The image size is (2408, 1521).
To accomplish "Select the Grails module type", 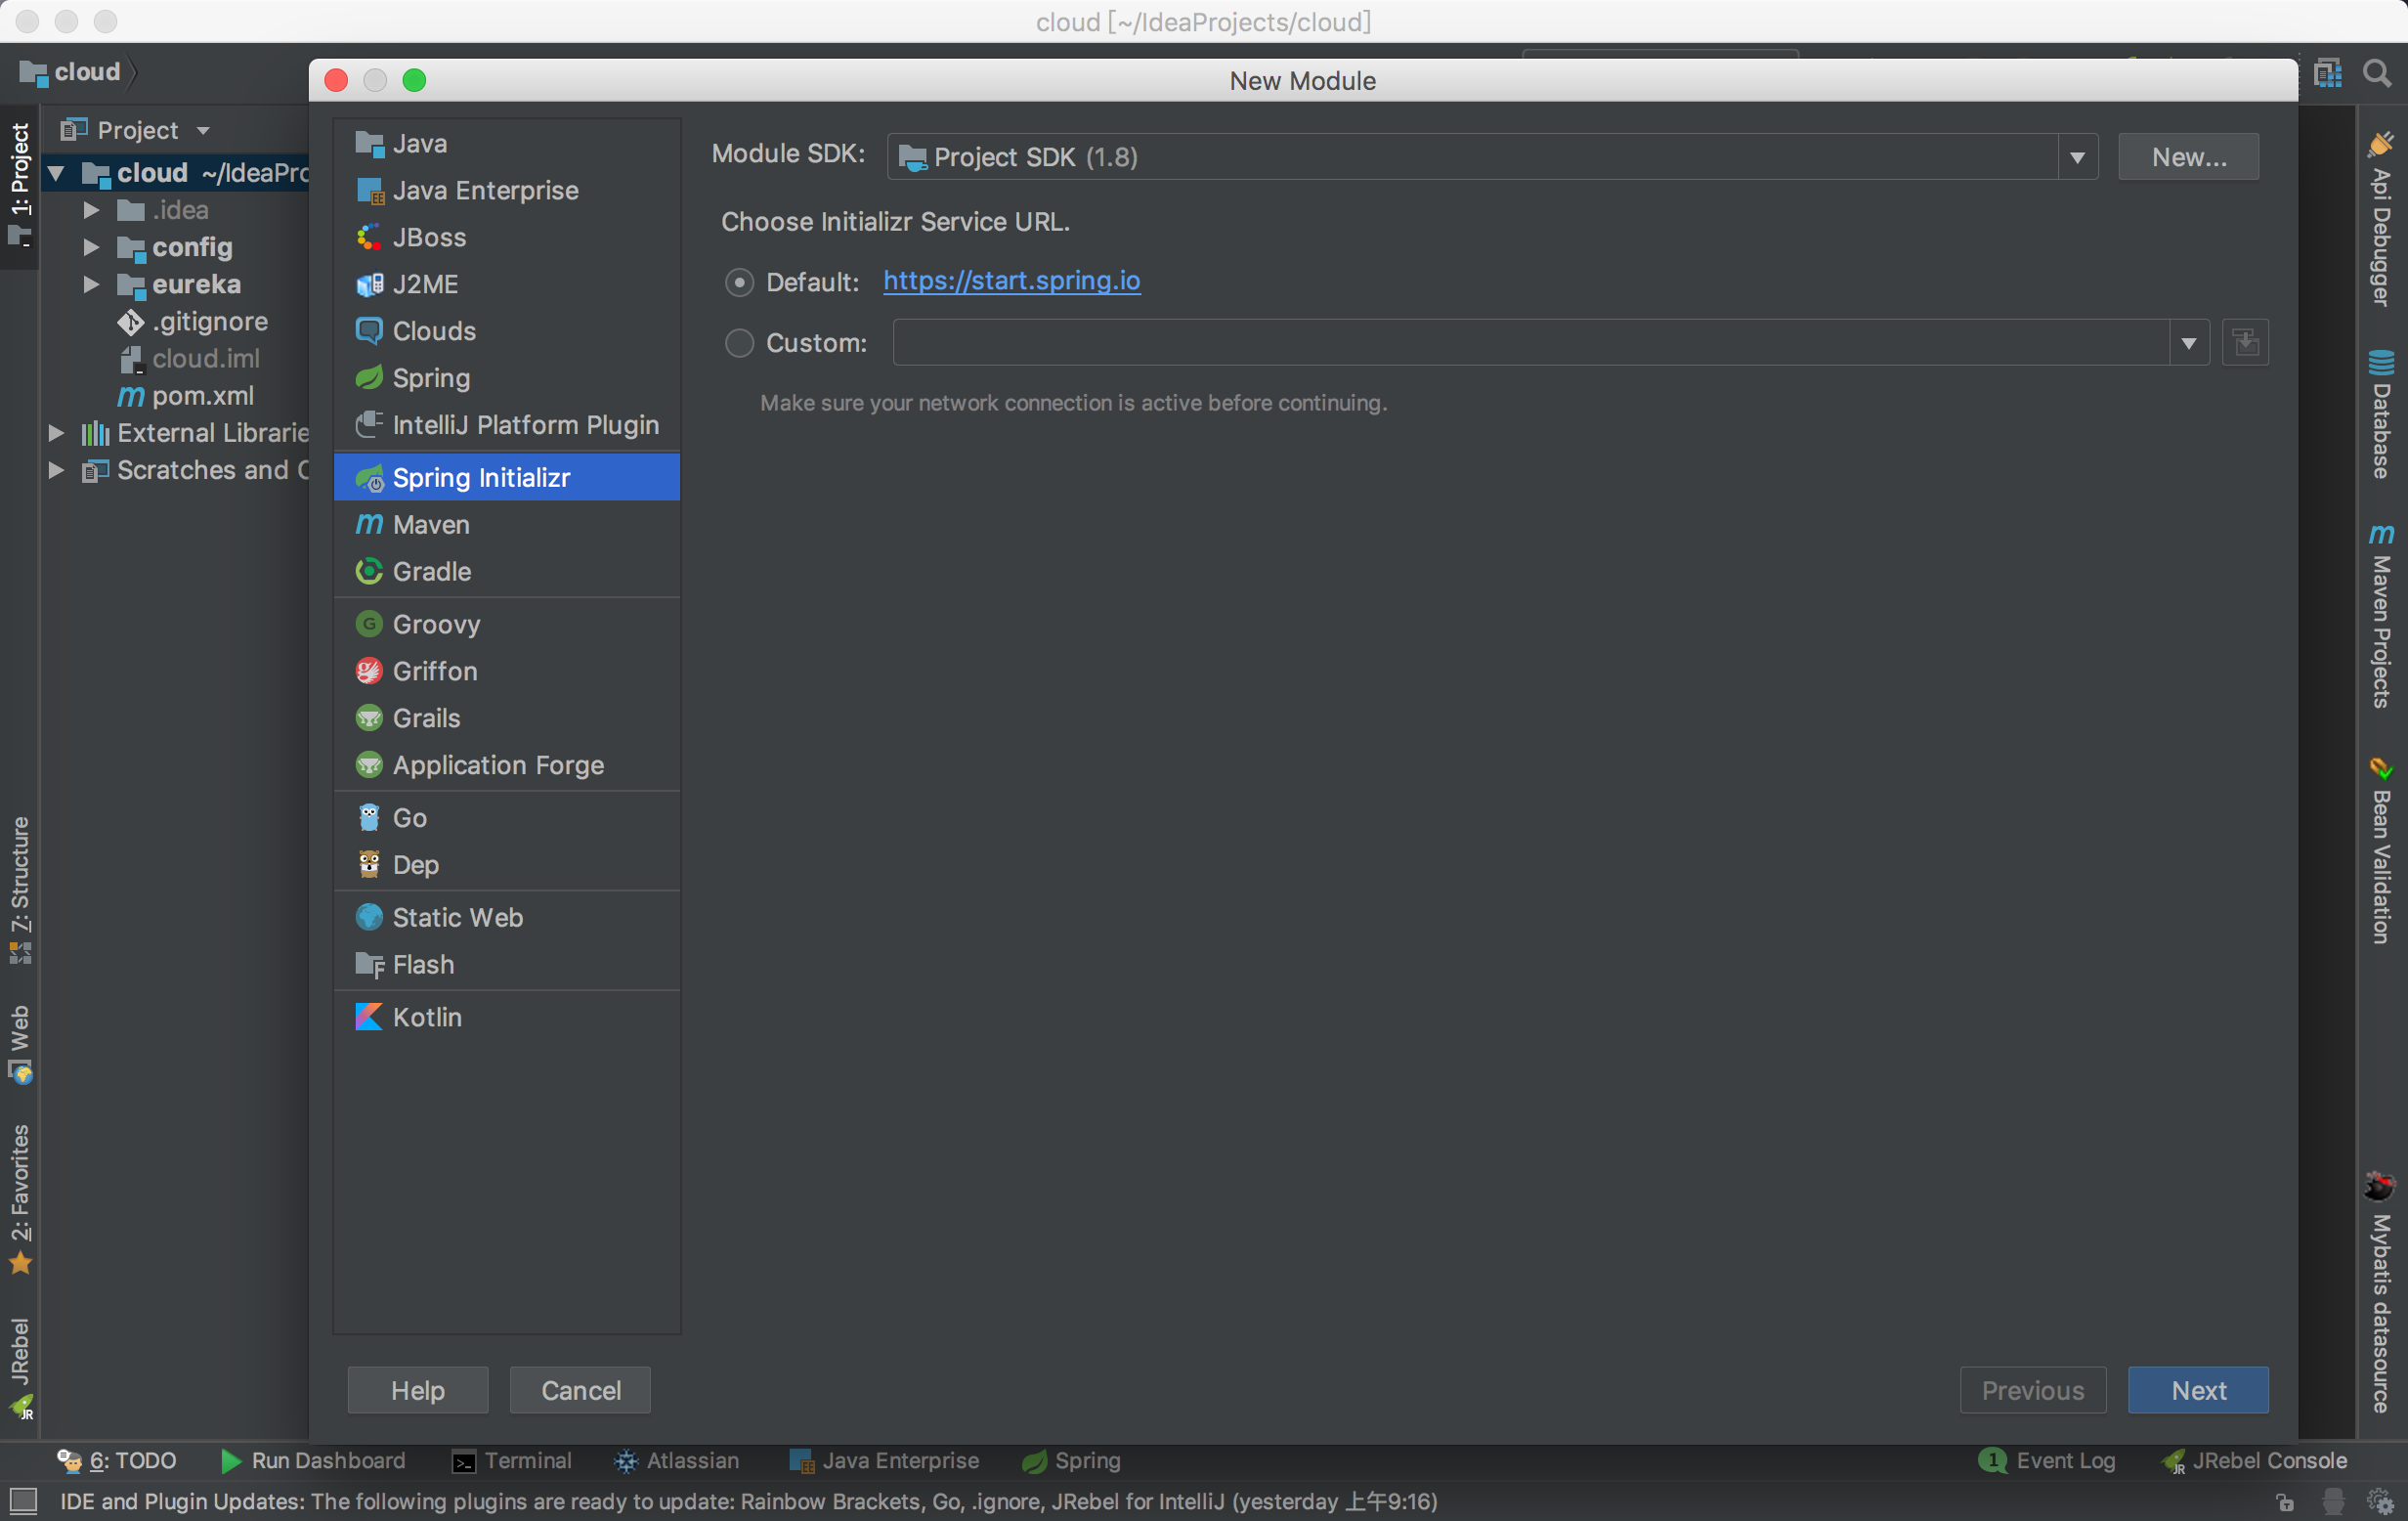I will 425,718.
